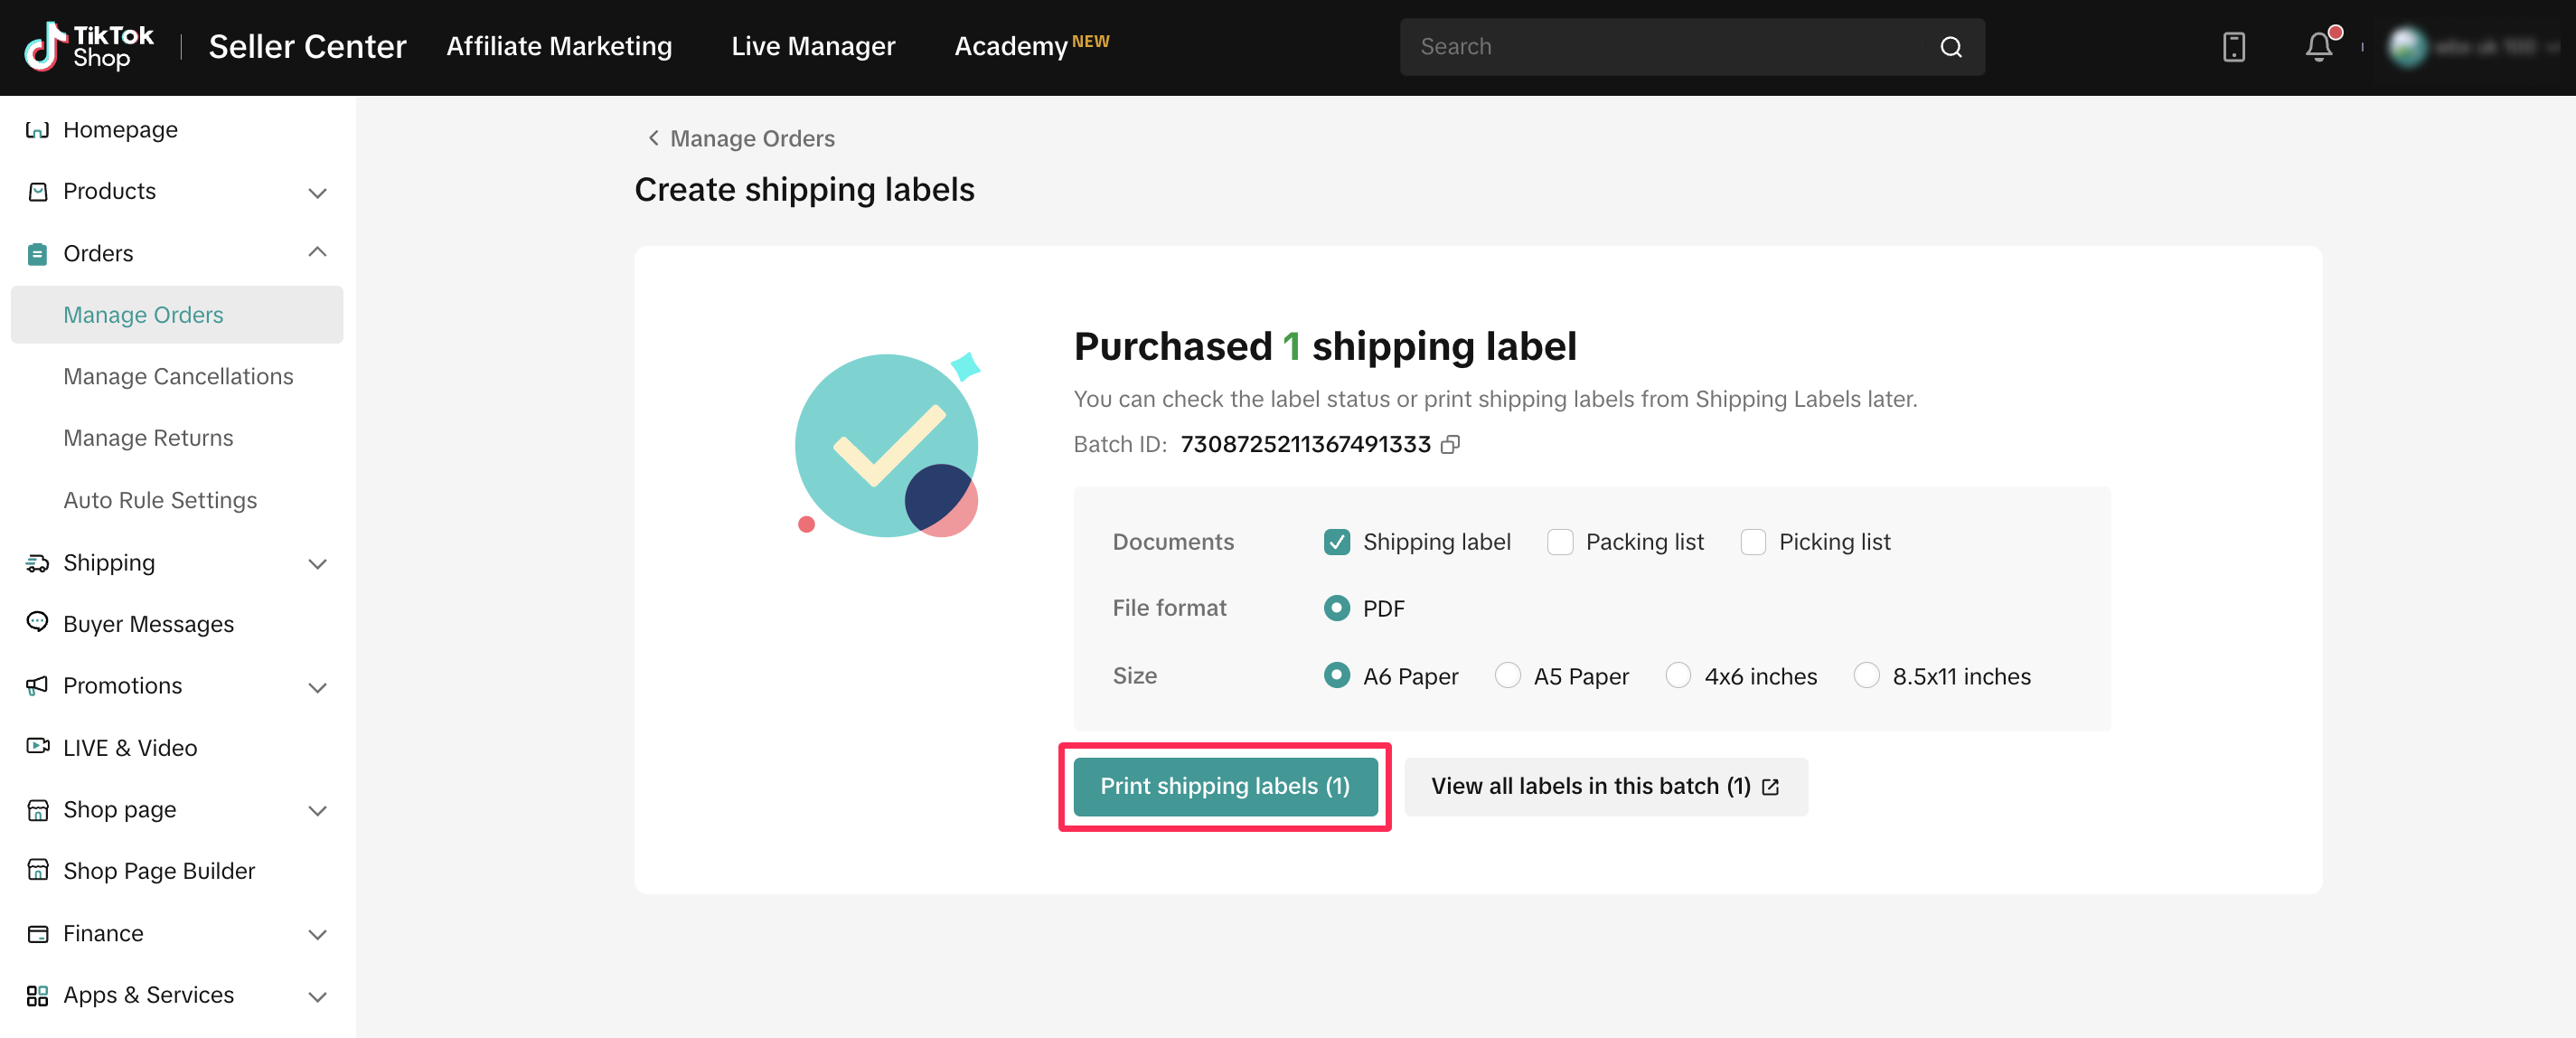This screenshot has width=2576, height=1038.
Task: Click the Buyer Messages chat icon
Action: click(x=37, y=622)
